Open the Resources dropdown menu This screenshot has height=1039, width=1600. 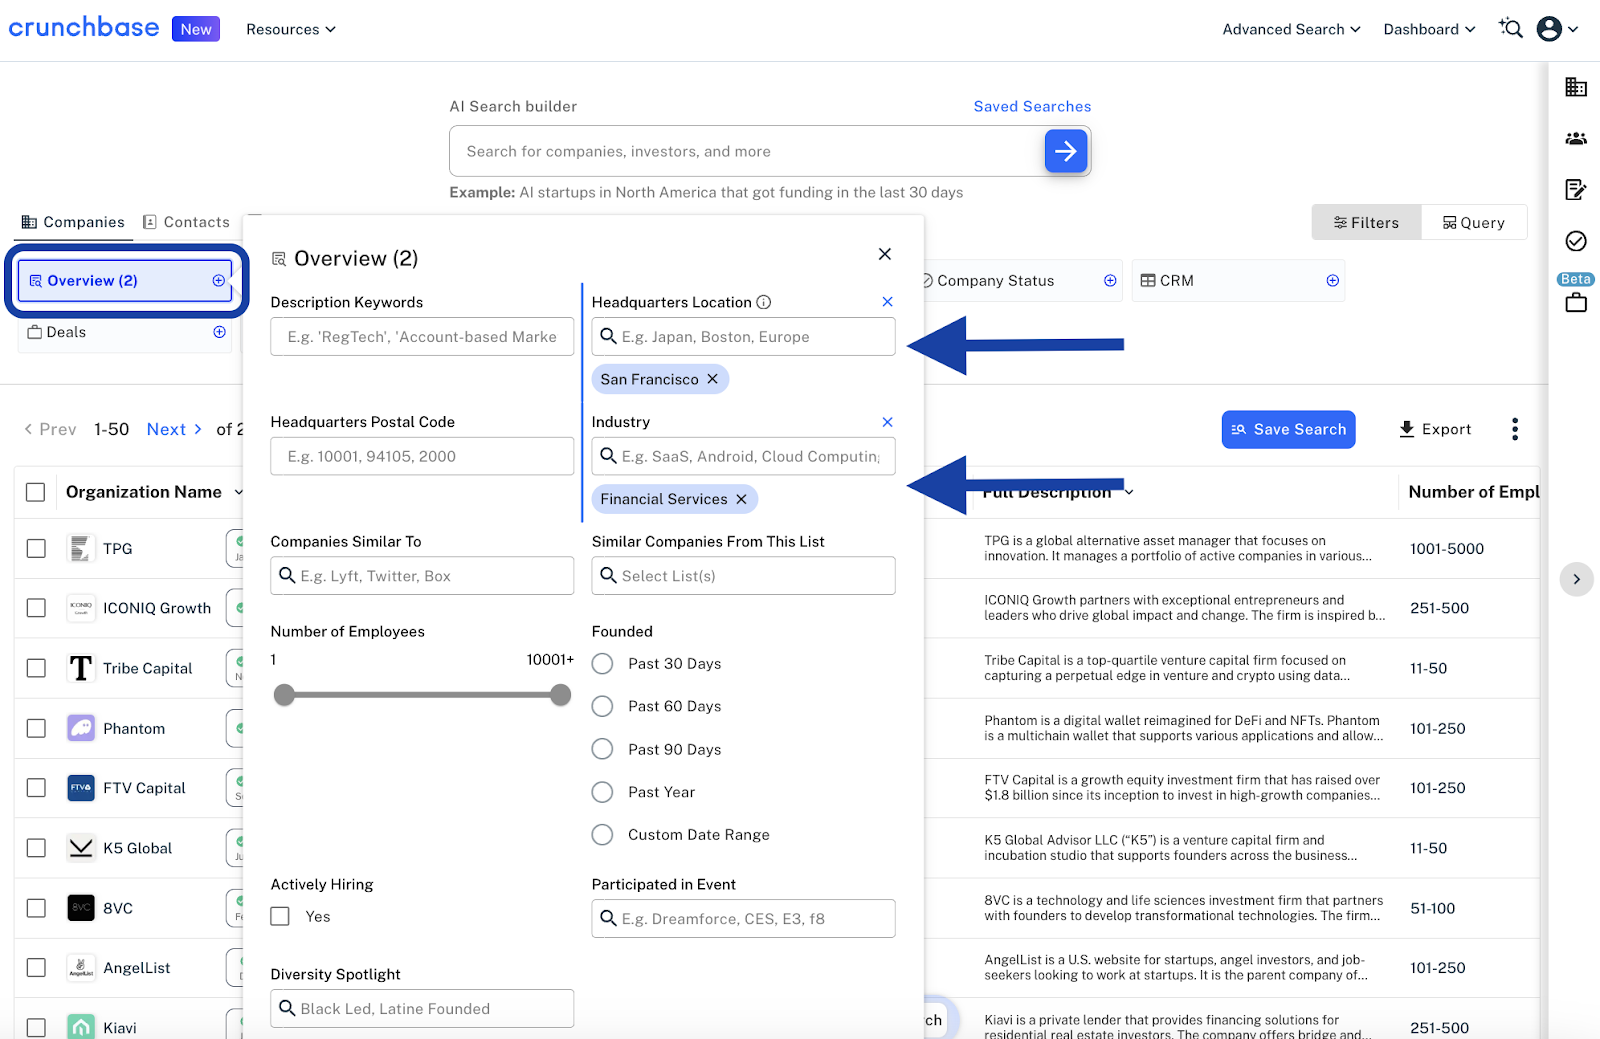tap(291, 29)
